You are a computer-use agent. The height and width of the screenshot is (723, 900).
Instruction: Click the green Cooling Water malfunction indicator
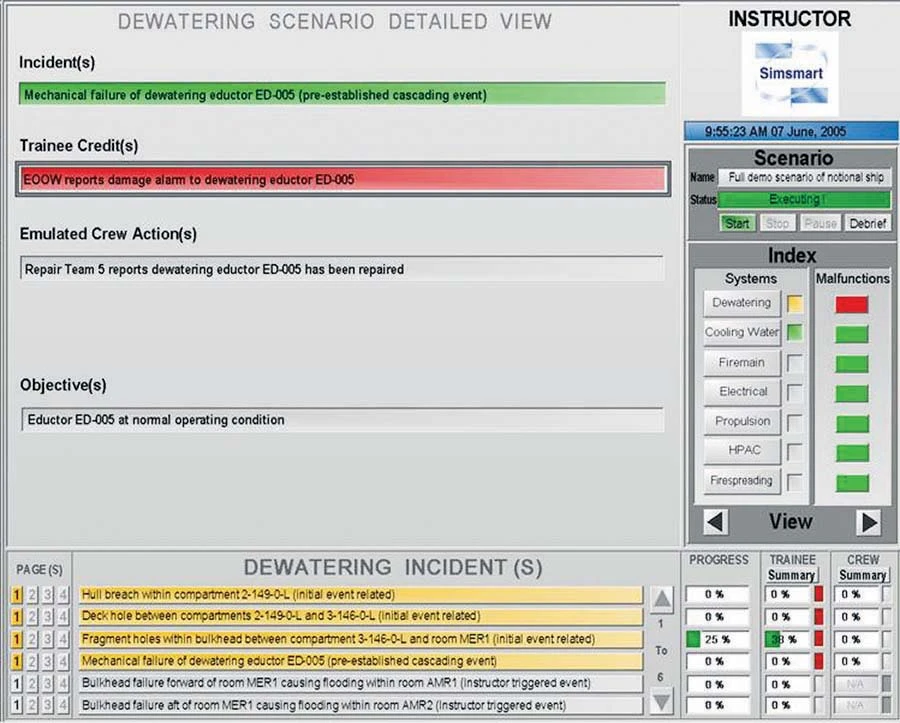(x=851, y=332)
